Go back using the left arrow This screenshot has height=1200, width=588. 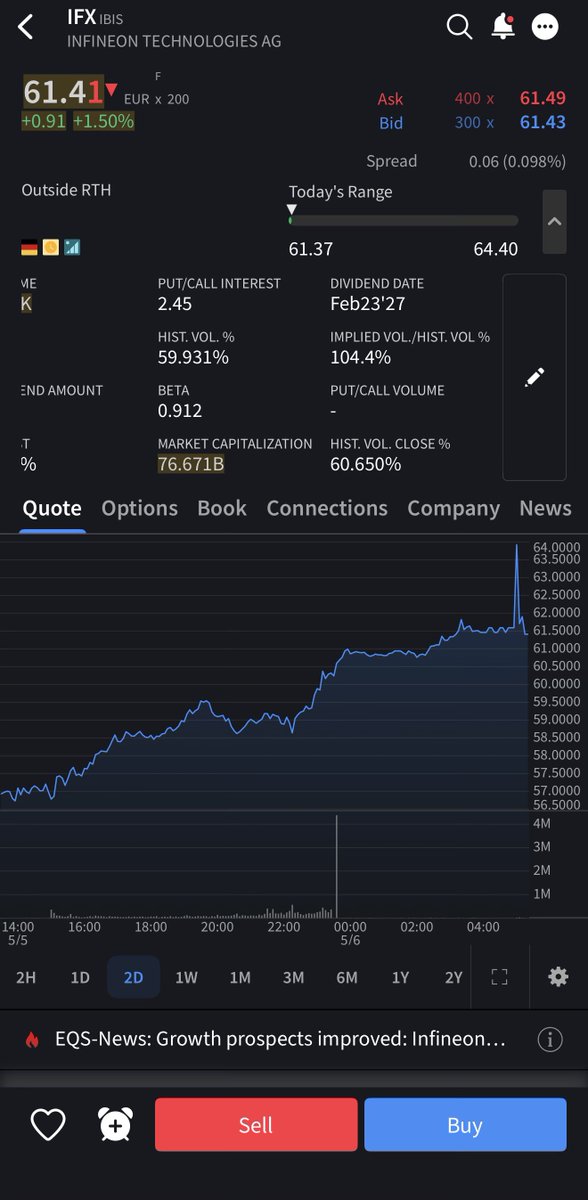click(x=26, y=27)
